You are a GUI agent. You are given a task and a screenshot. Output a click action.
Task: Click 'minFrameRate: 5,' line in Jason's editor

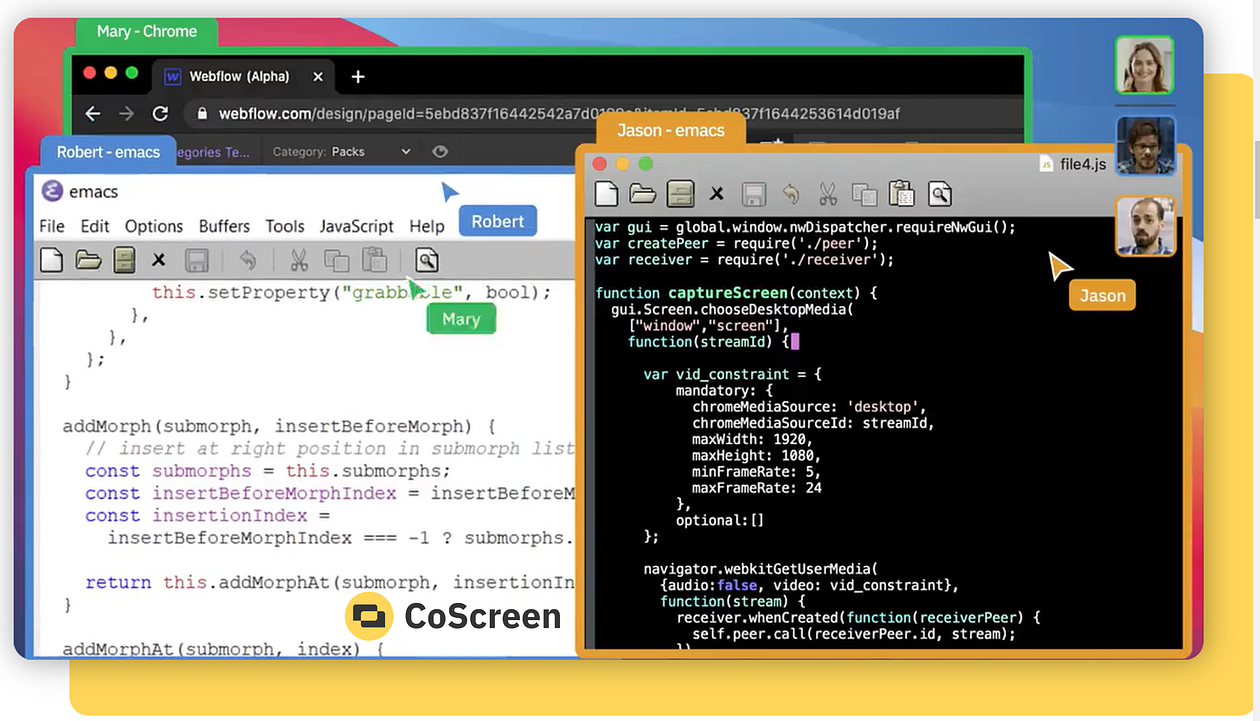(x=756, y=471)
